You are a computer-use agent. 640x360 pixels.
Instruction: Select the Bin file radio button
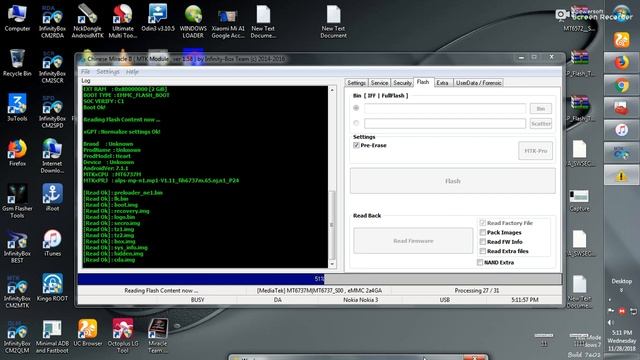[x=356, y=108]
